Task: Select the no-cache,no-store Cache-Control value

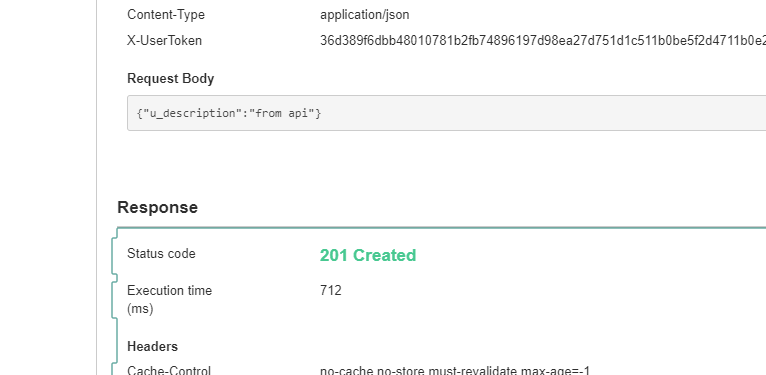Action: 455,370
